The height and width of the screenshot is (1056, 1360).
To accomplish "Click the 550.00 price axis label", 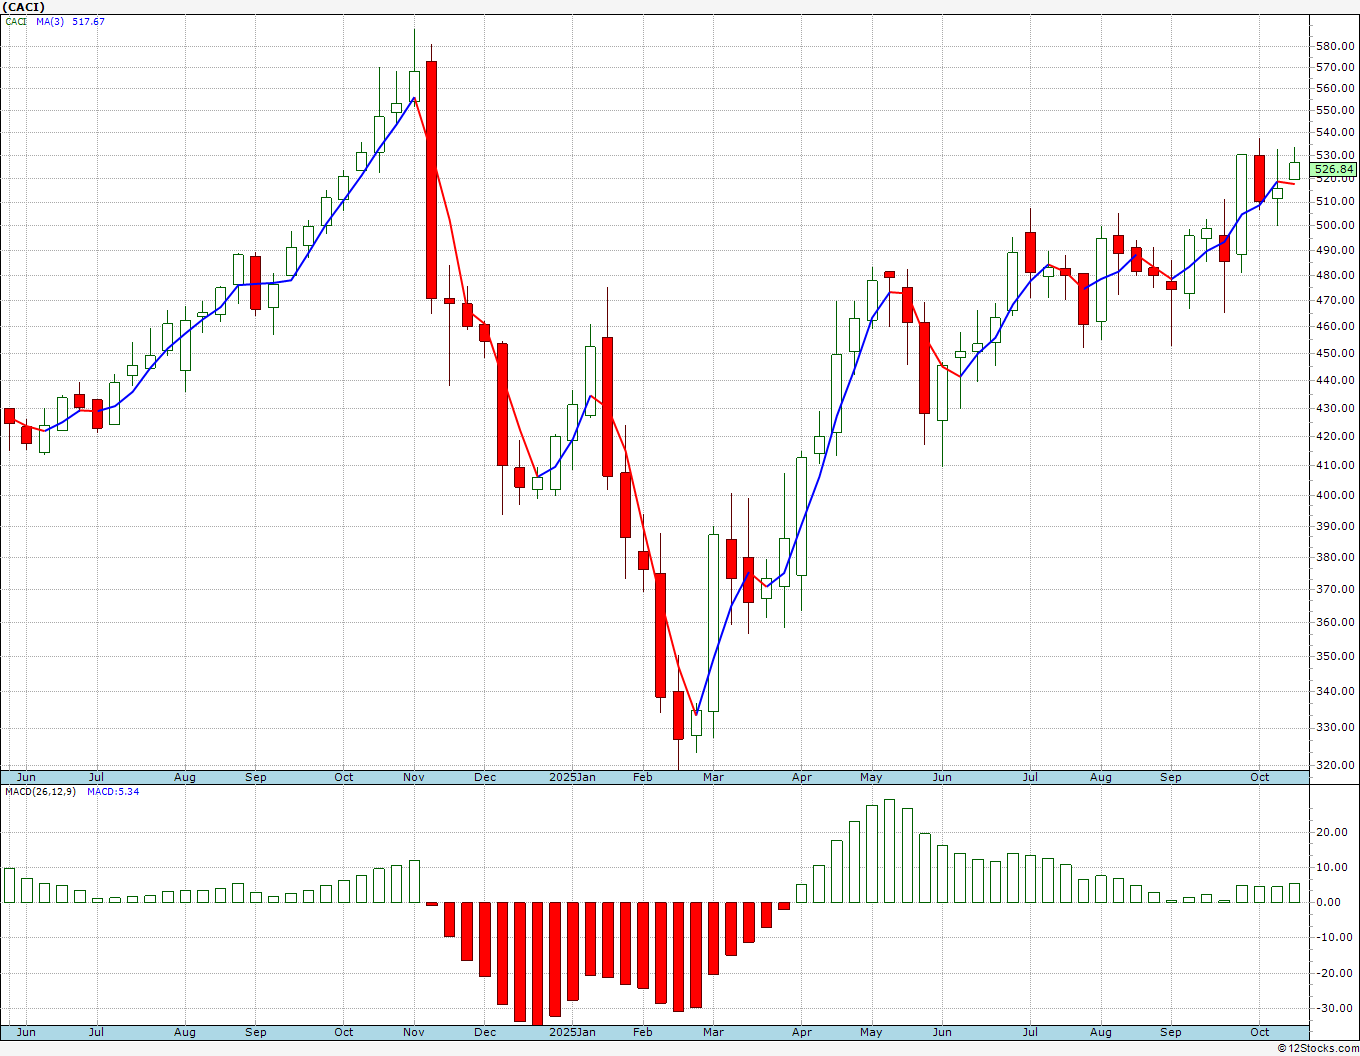I will click(x=1336, y=110).
